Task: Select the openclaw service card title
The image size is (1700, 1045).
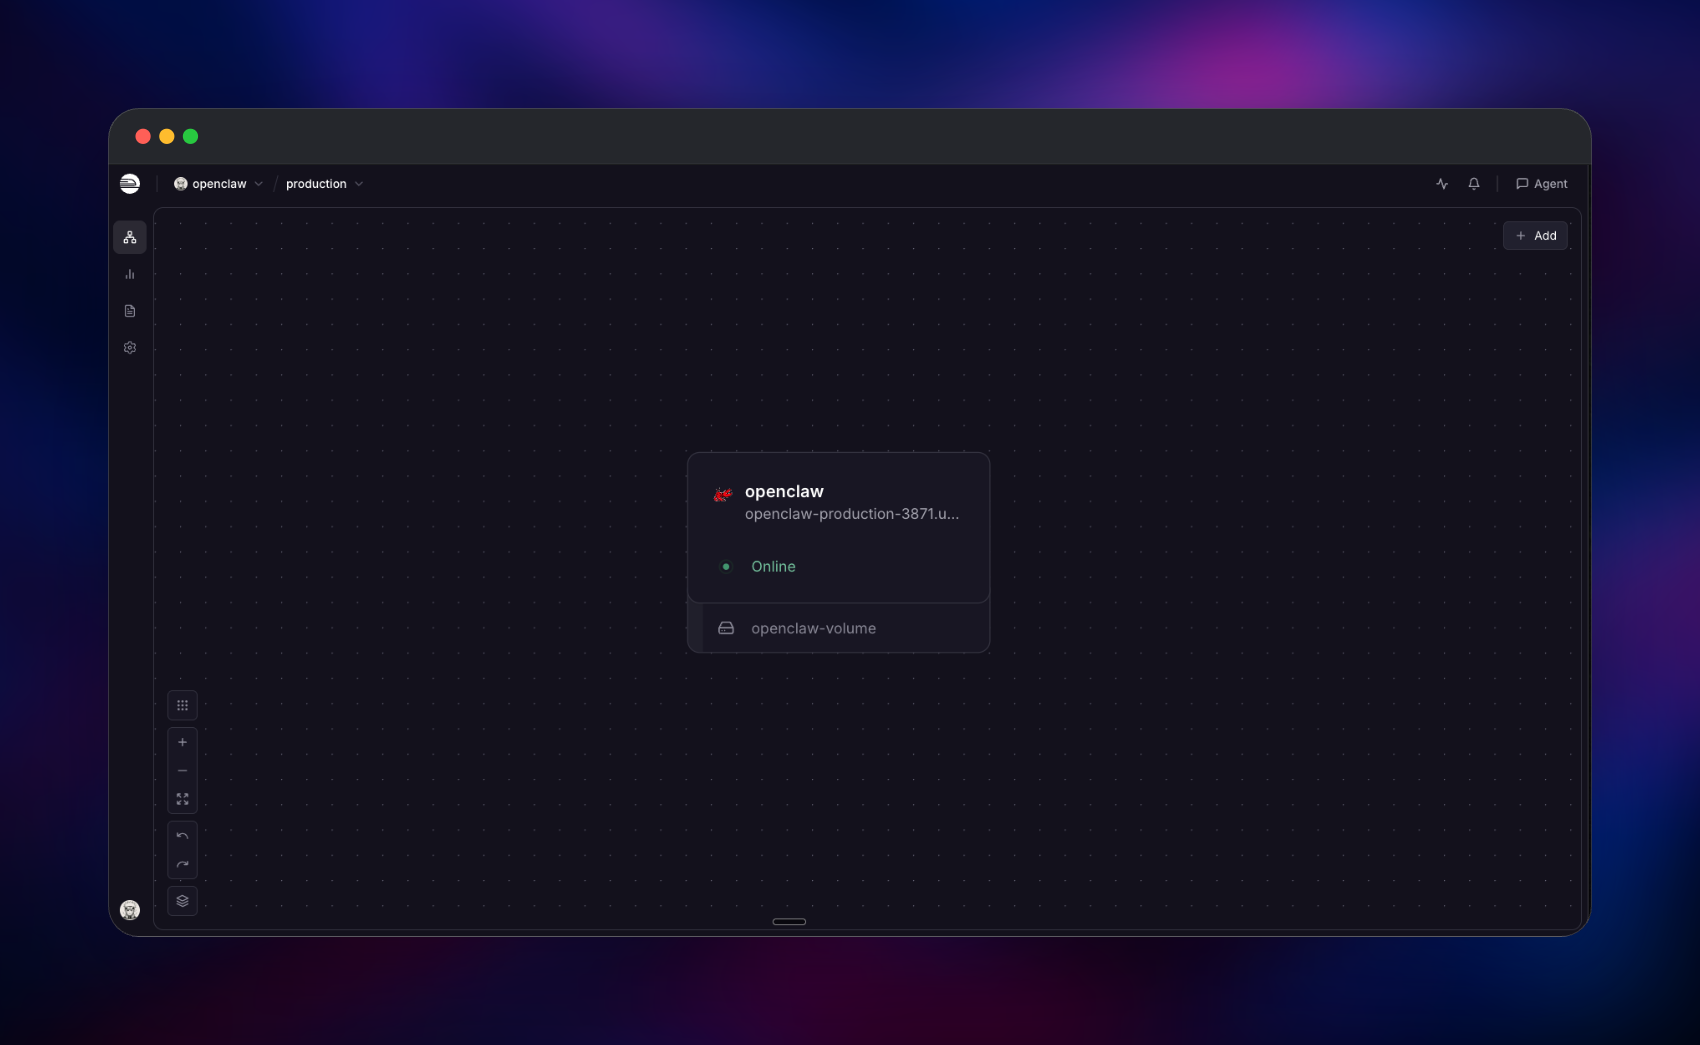Action: point(784,492)
